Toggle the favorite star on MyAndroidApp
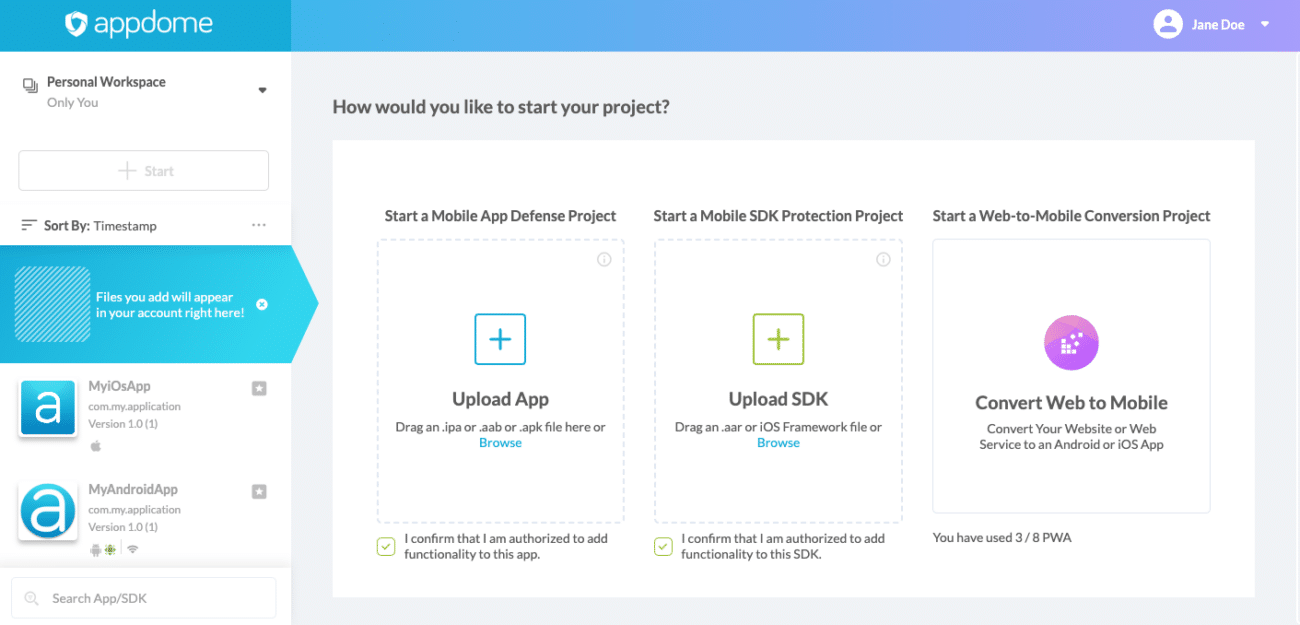Viewport: 1300px width, 625px height. click(258, 491)
